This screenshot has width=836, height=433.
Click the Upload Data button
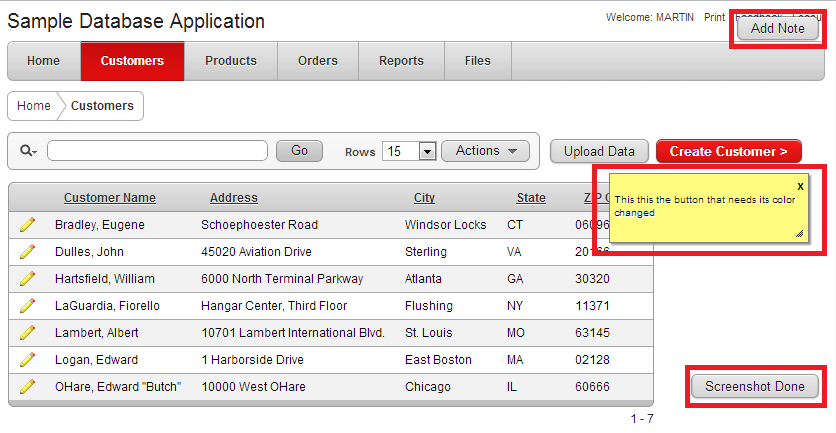pos(599,152)
